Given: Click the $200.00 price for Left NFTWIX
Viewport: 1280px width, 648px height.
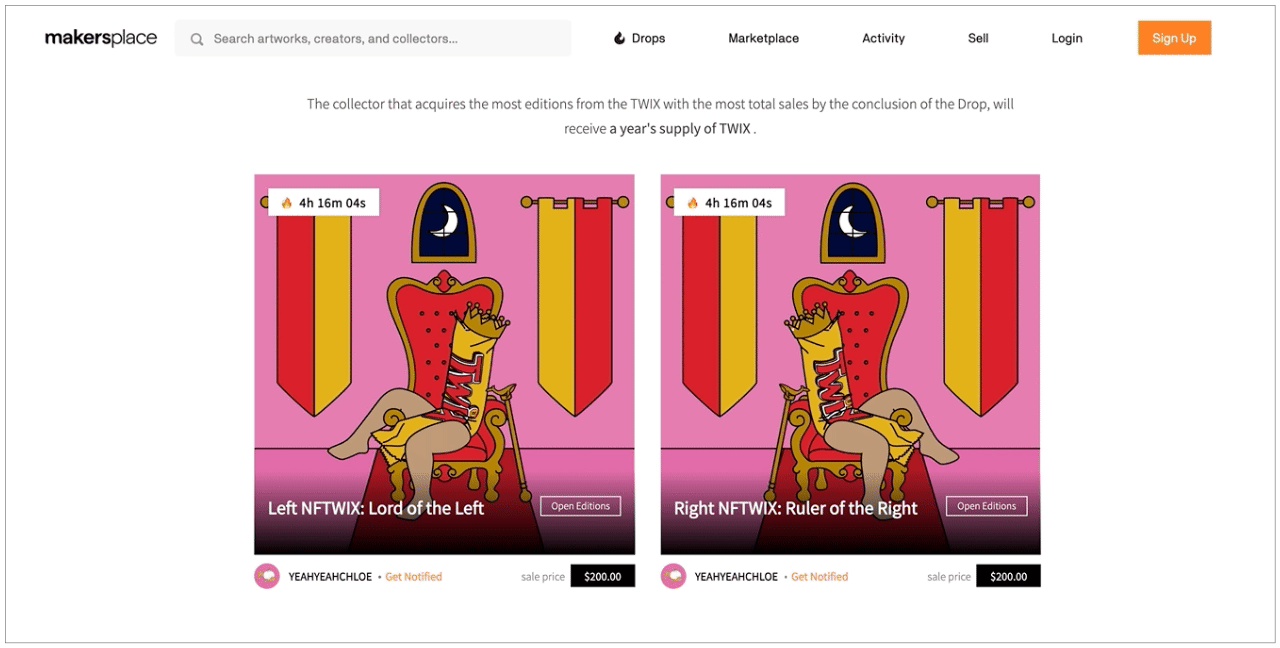Looking at the screenshot, I should point(603,576).
